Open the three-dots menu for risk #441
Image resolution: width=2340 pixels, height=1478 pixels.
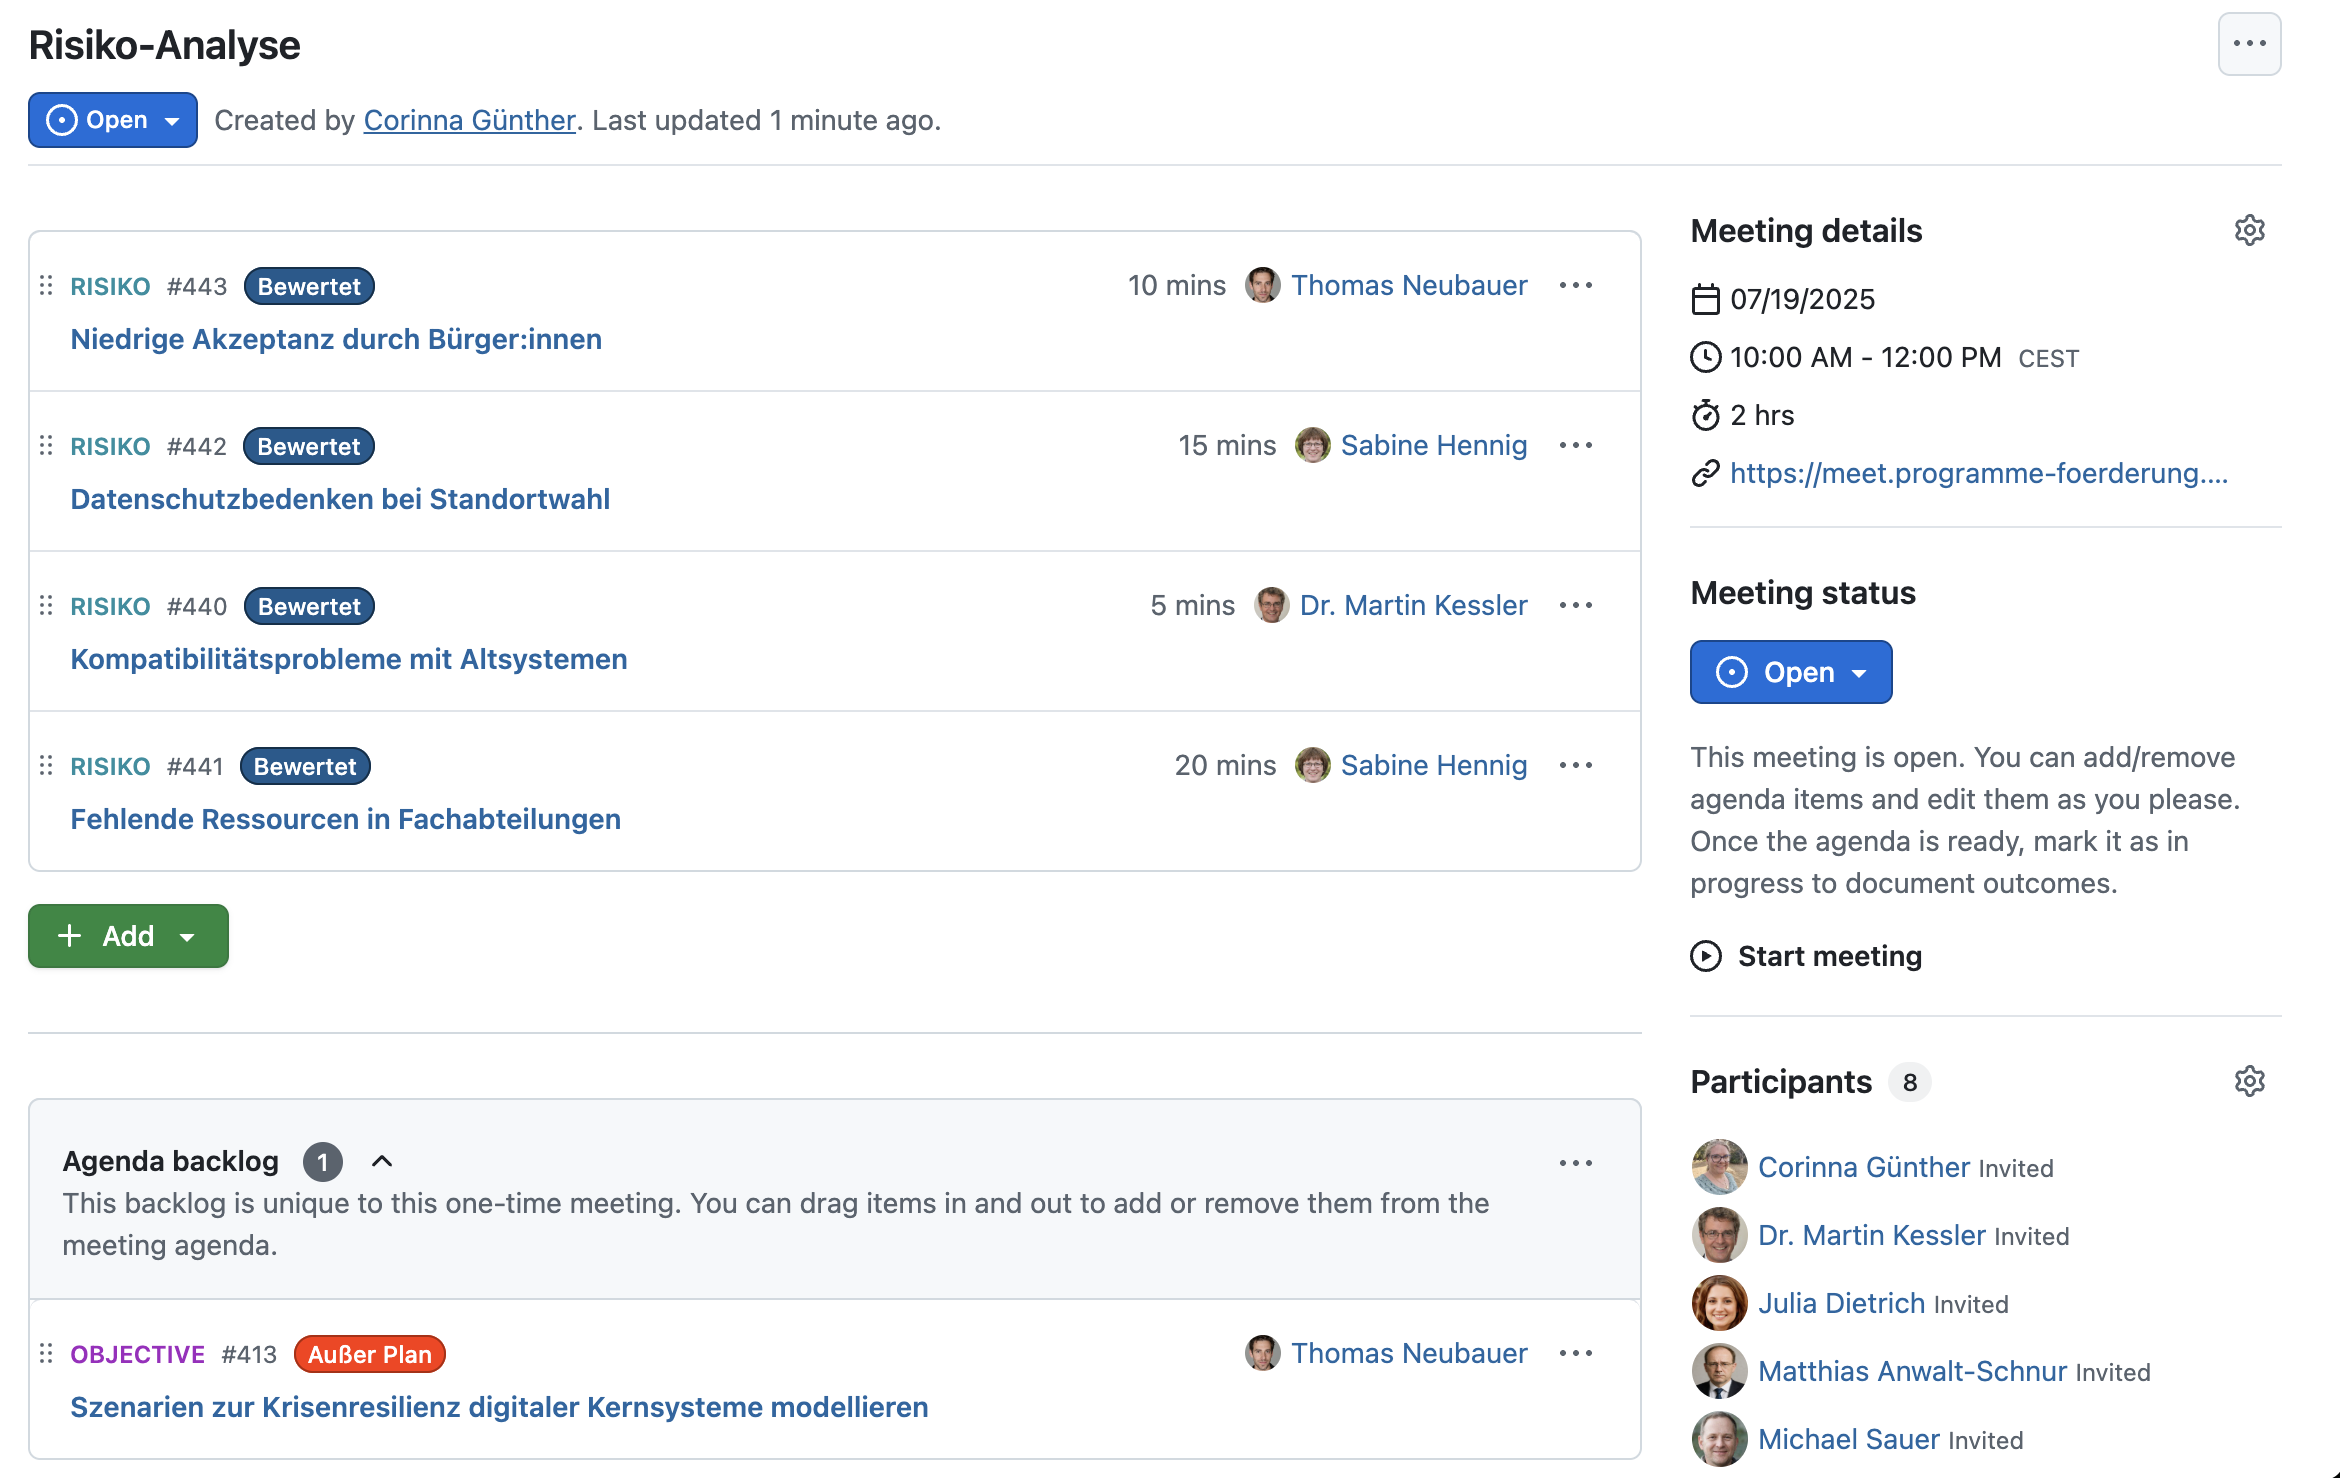(x=1575, y=766)
